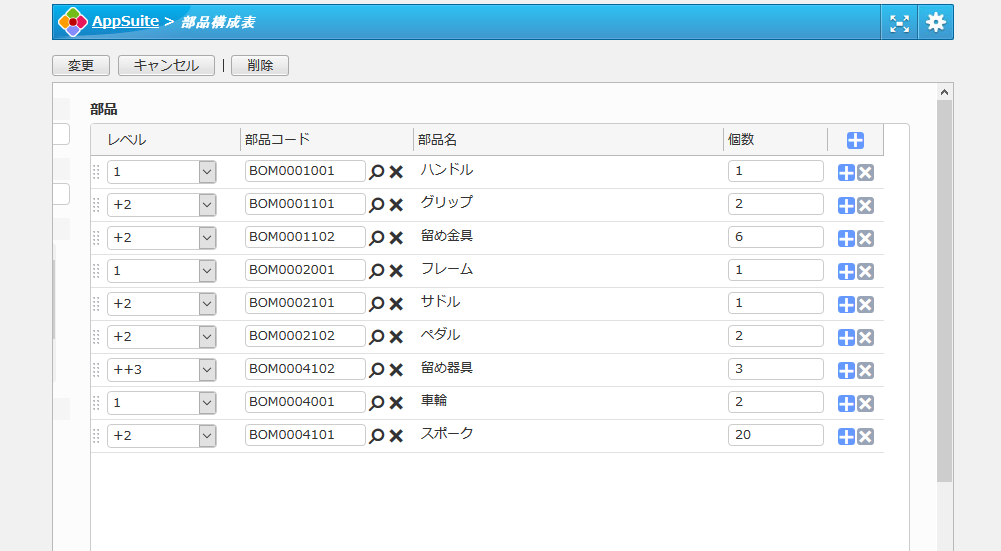Expand the ++3 level dropdown
Image resolution: width=1001 pixels, height=551 pixels.
pos(208,370)
